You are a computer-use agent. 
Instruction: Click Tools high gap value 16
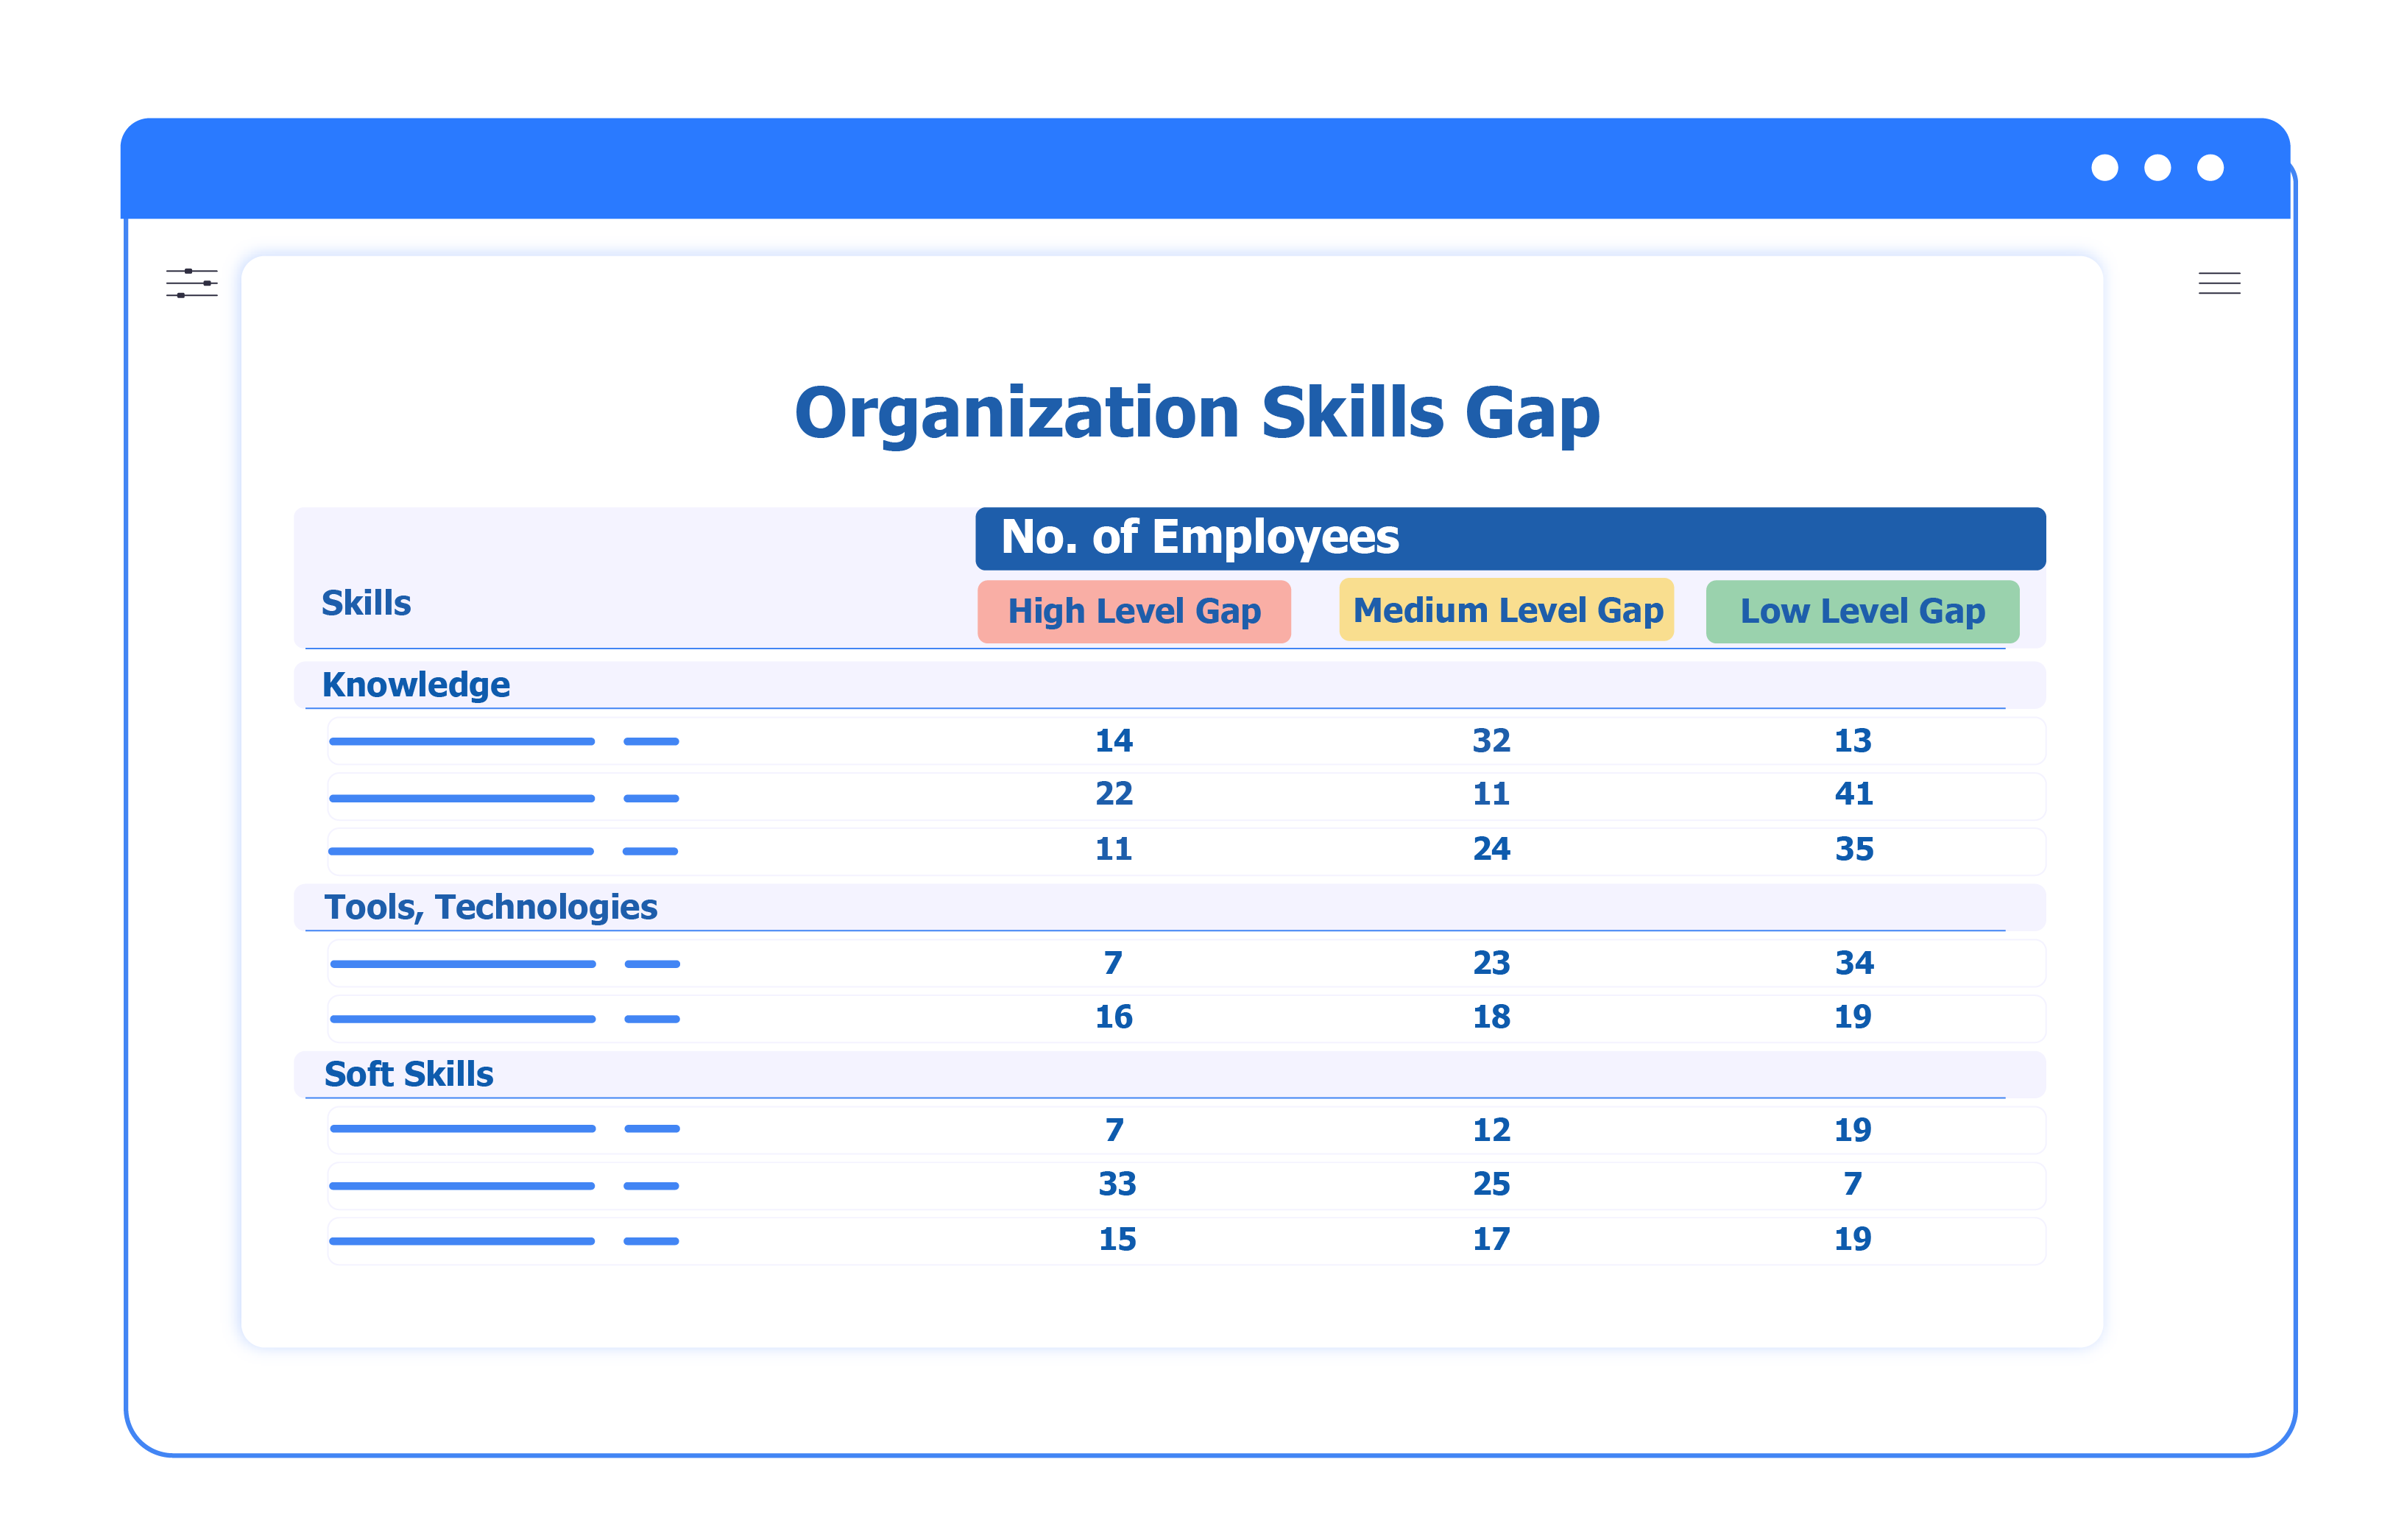click(1113, 1017)
